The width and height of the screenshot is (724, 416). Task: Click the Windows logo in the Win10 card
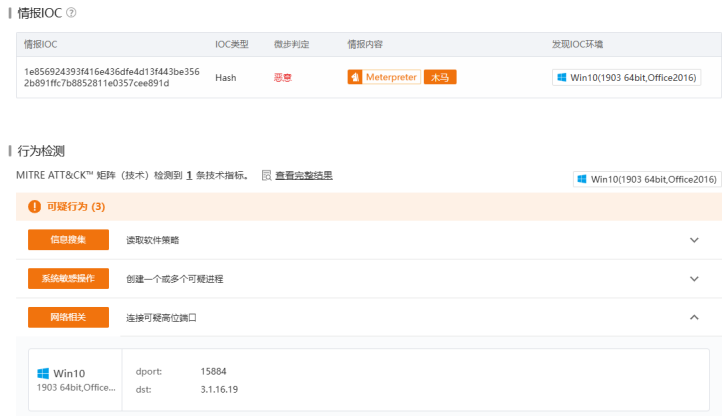[43, 373]
